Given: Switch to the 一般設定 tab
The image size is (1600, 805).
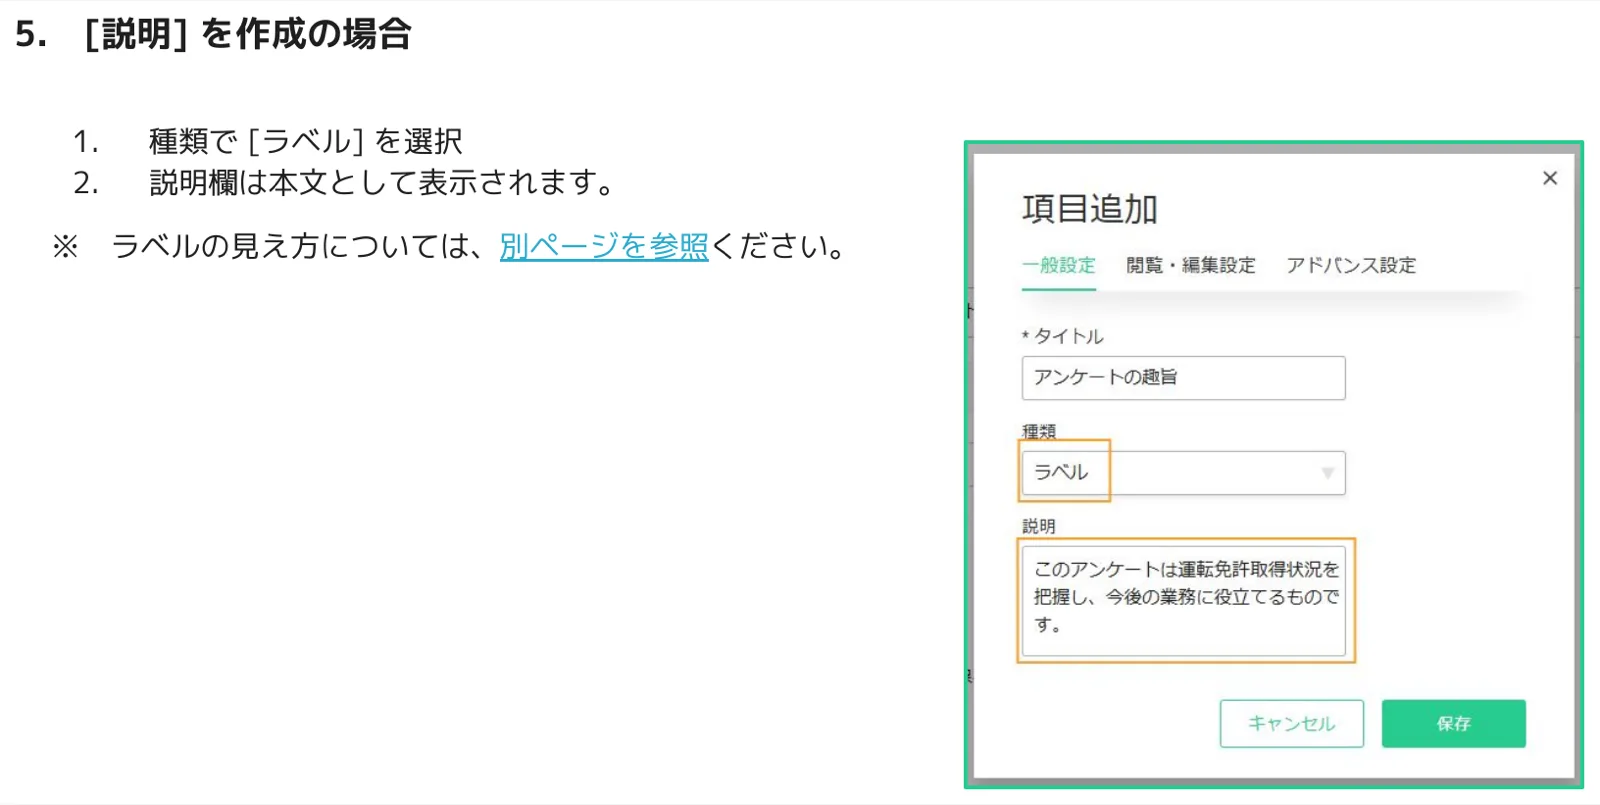Looking at the screenshot, I should [1059, 266].
